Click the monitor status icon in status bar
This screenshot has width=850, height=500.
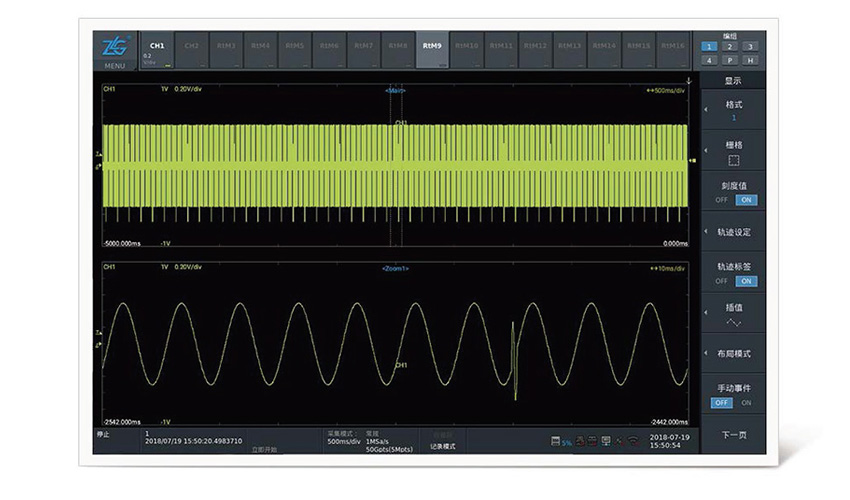(x=606, y=441)
